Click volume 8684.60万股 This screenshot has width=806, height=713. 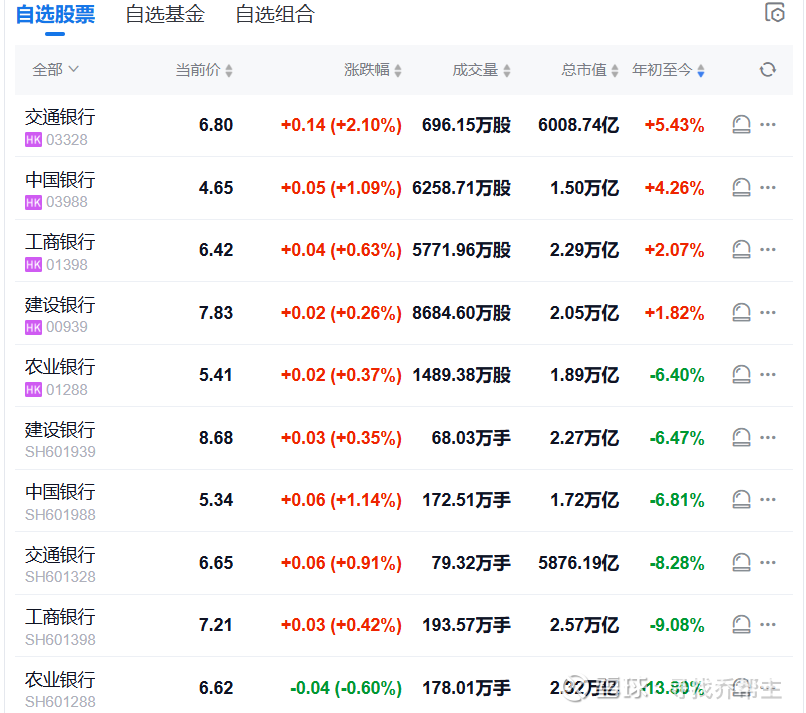pos(461,313)
